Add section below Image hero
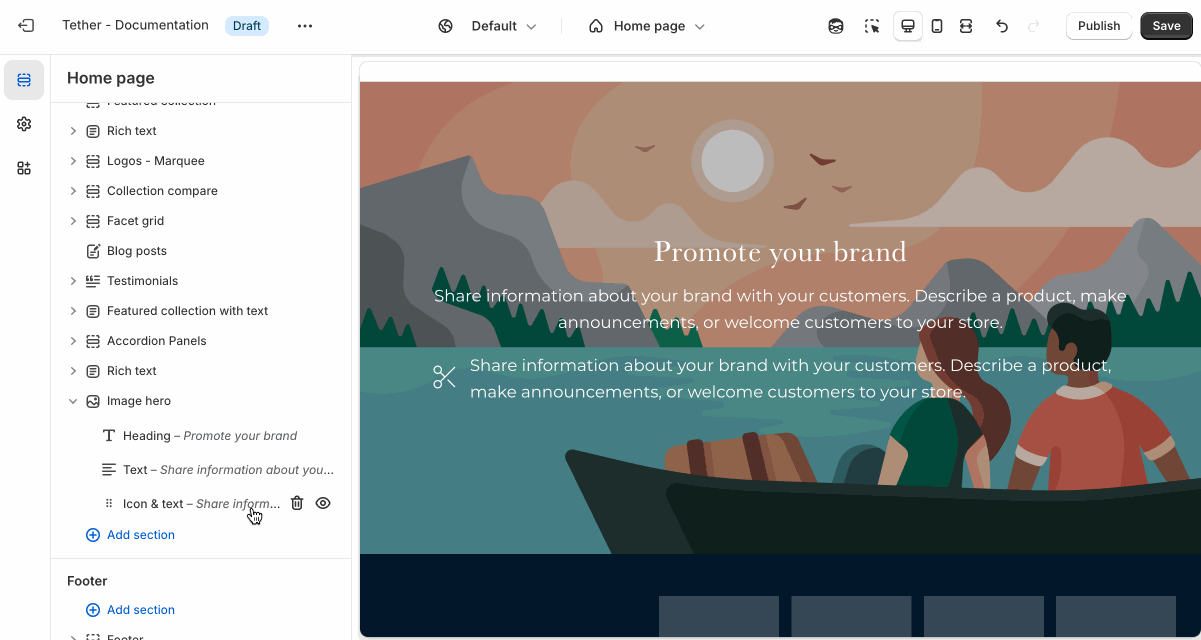Viewport: 1201px width, 640px height. tap(130, 535)
